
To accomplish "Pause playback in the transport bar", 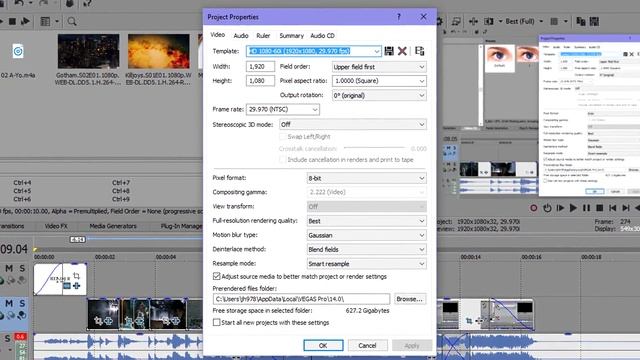I will (586, 208).
